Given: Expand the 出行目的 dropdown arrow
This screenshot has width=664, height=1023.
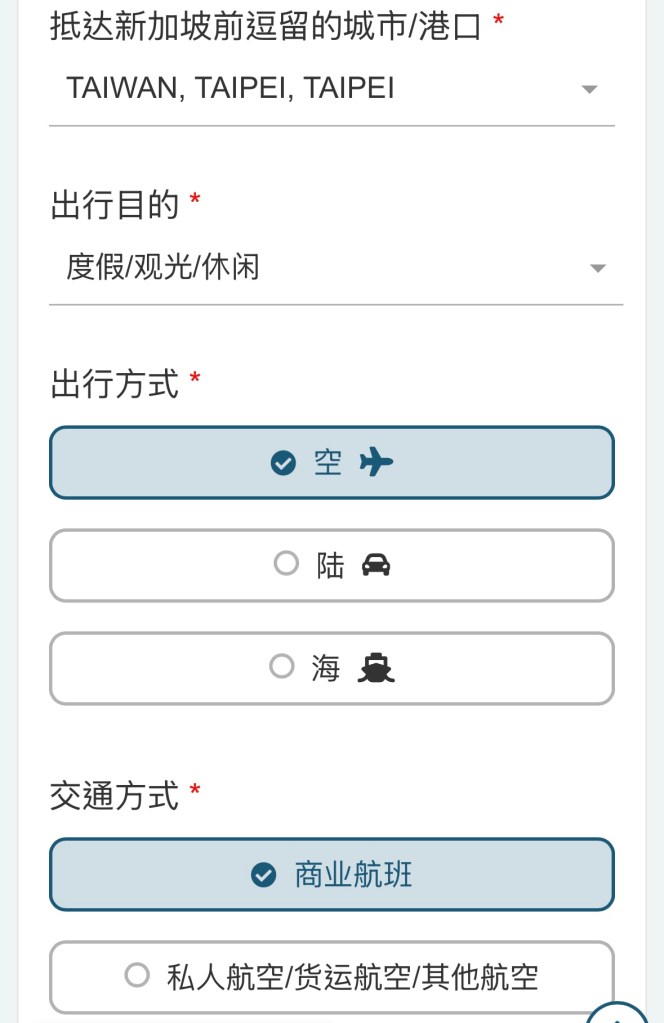Looking at the screenshot, I should point(597,268).
